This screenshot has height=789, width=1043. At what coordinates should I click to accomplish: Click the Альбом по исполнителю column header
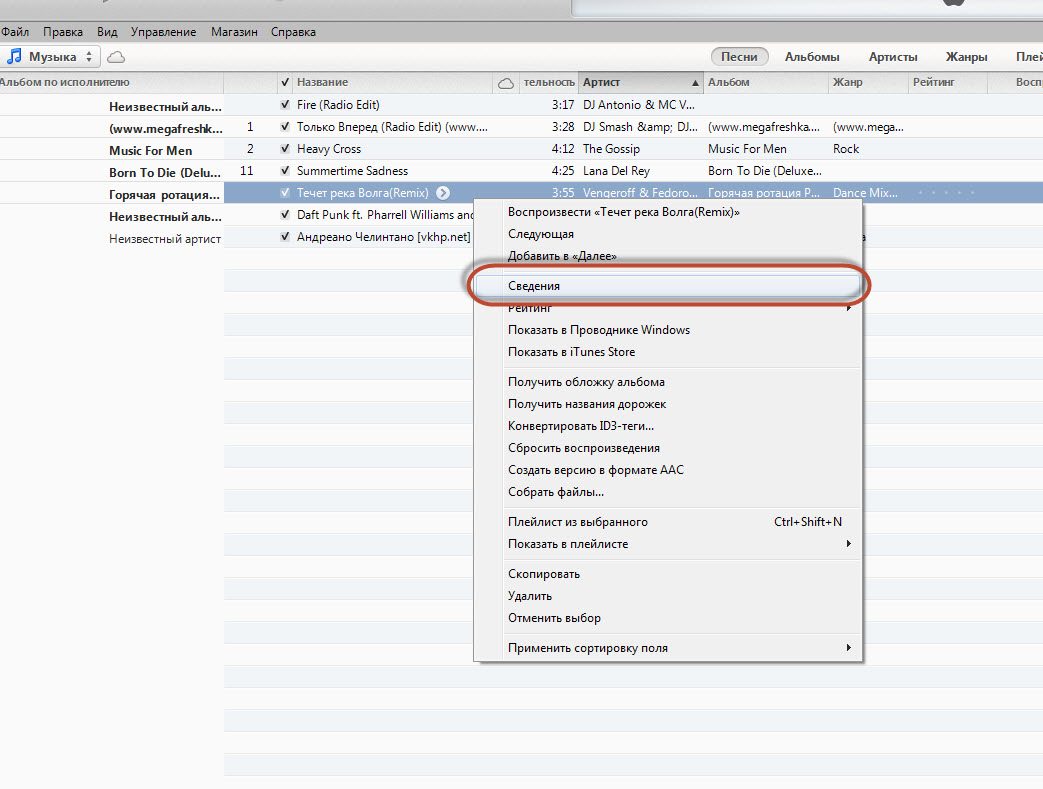(x=111, y=82)
